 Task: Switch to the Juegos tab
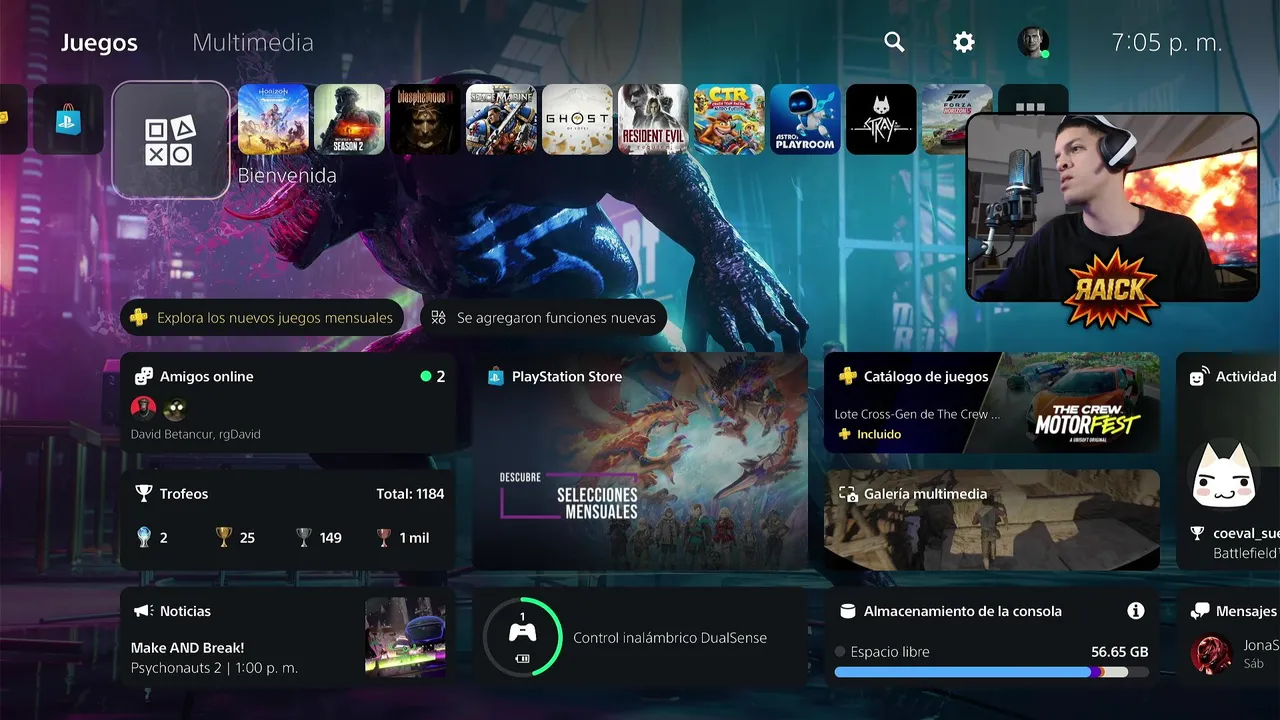(x=99, y=43)
